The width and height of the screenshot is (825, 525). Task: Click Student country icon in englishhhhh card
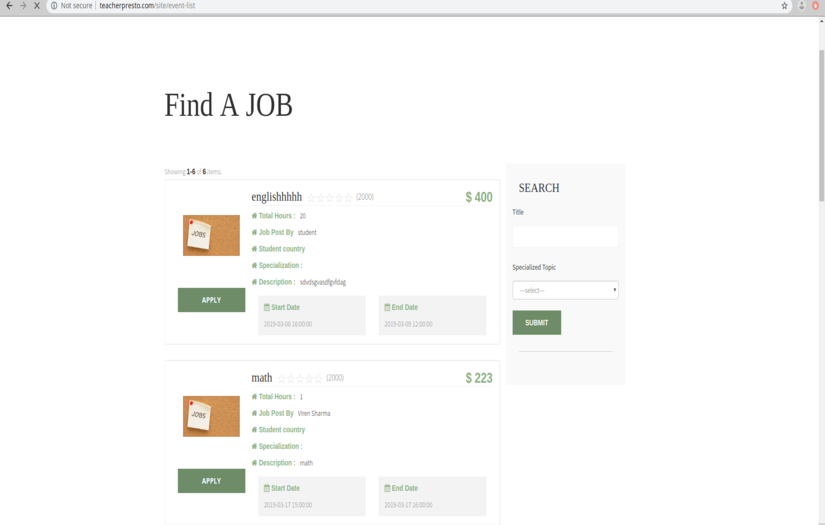pos(254,249)
